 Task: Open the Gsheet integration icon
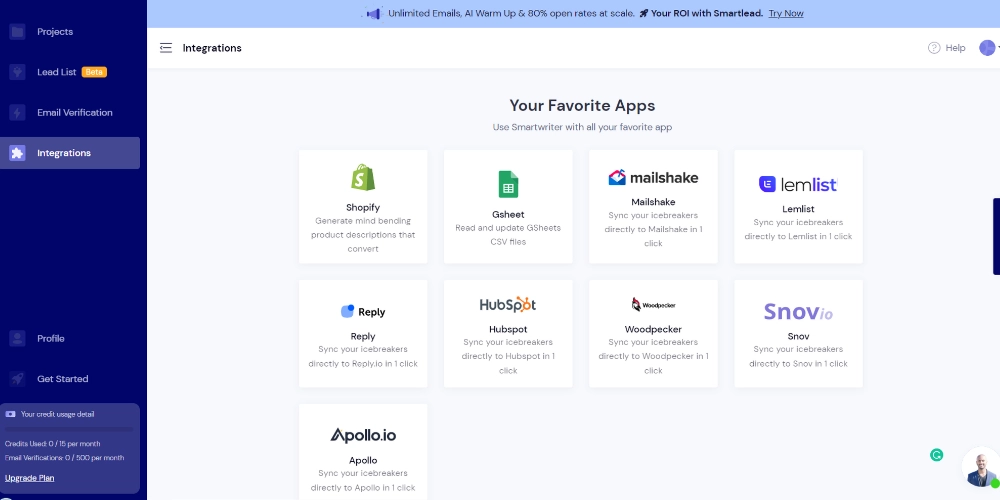[508, 184]
